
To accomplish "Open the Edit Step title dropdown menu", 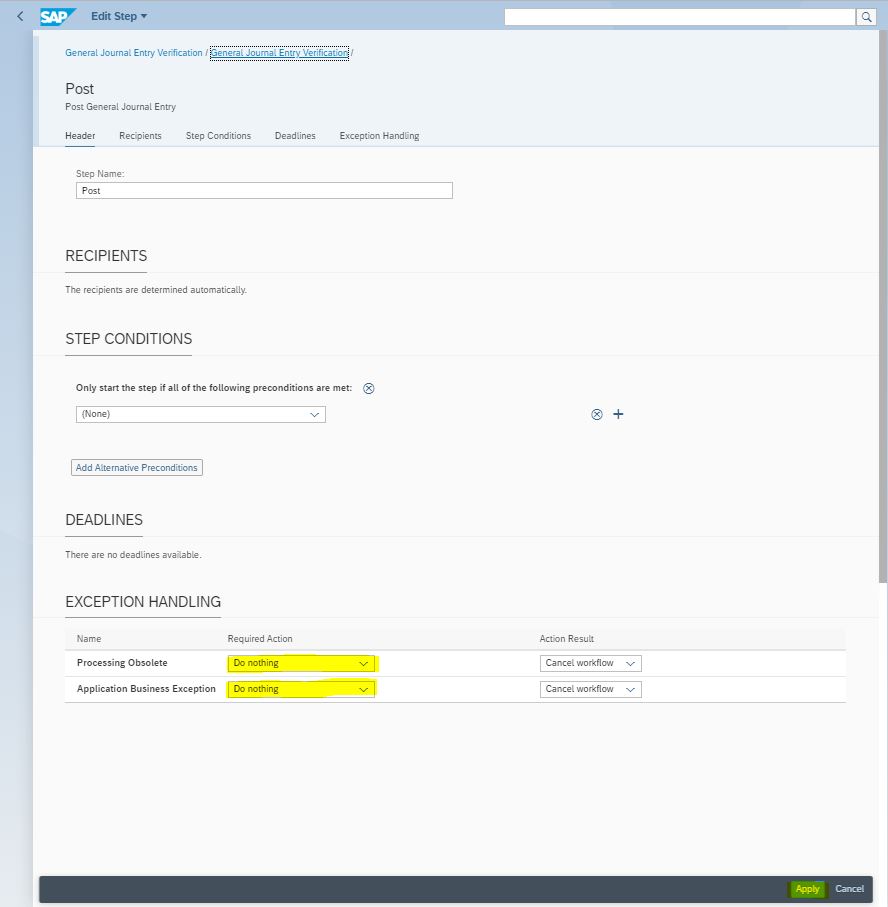I will click(x=119, y=16).
